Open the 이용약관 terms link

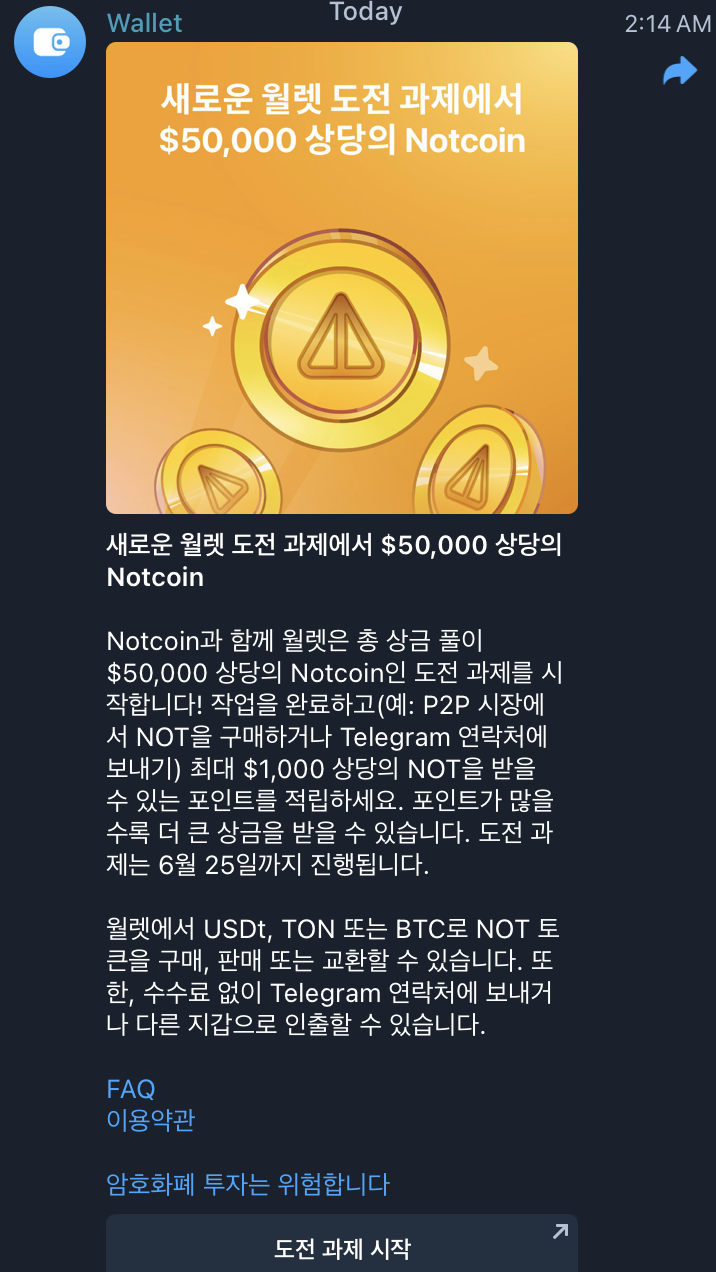pyautogui.click(x=150, y=1120)
